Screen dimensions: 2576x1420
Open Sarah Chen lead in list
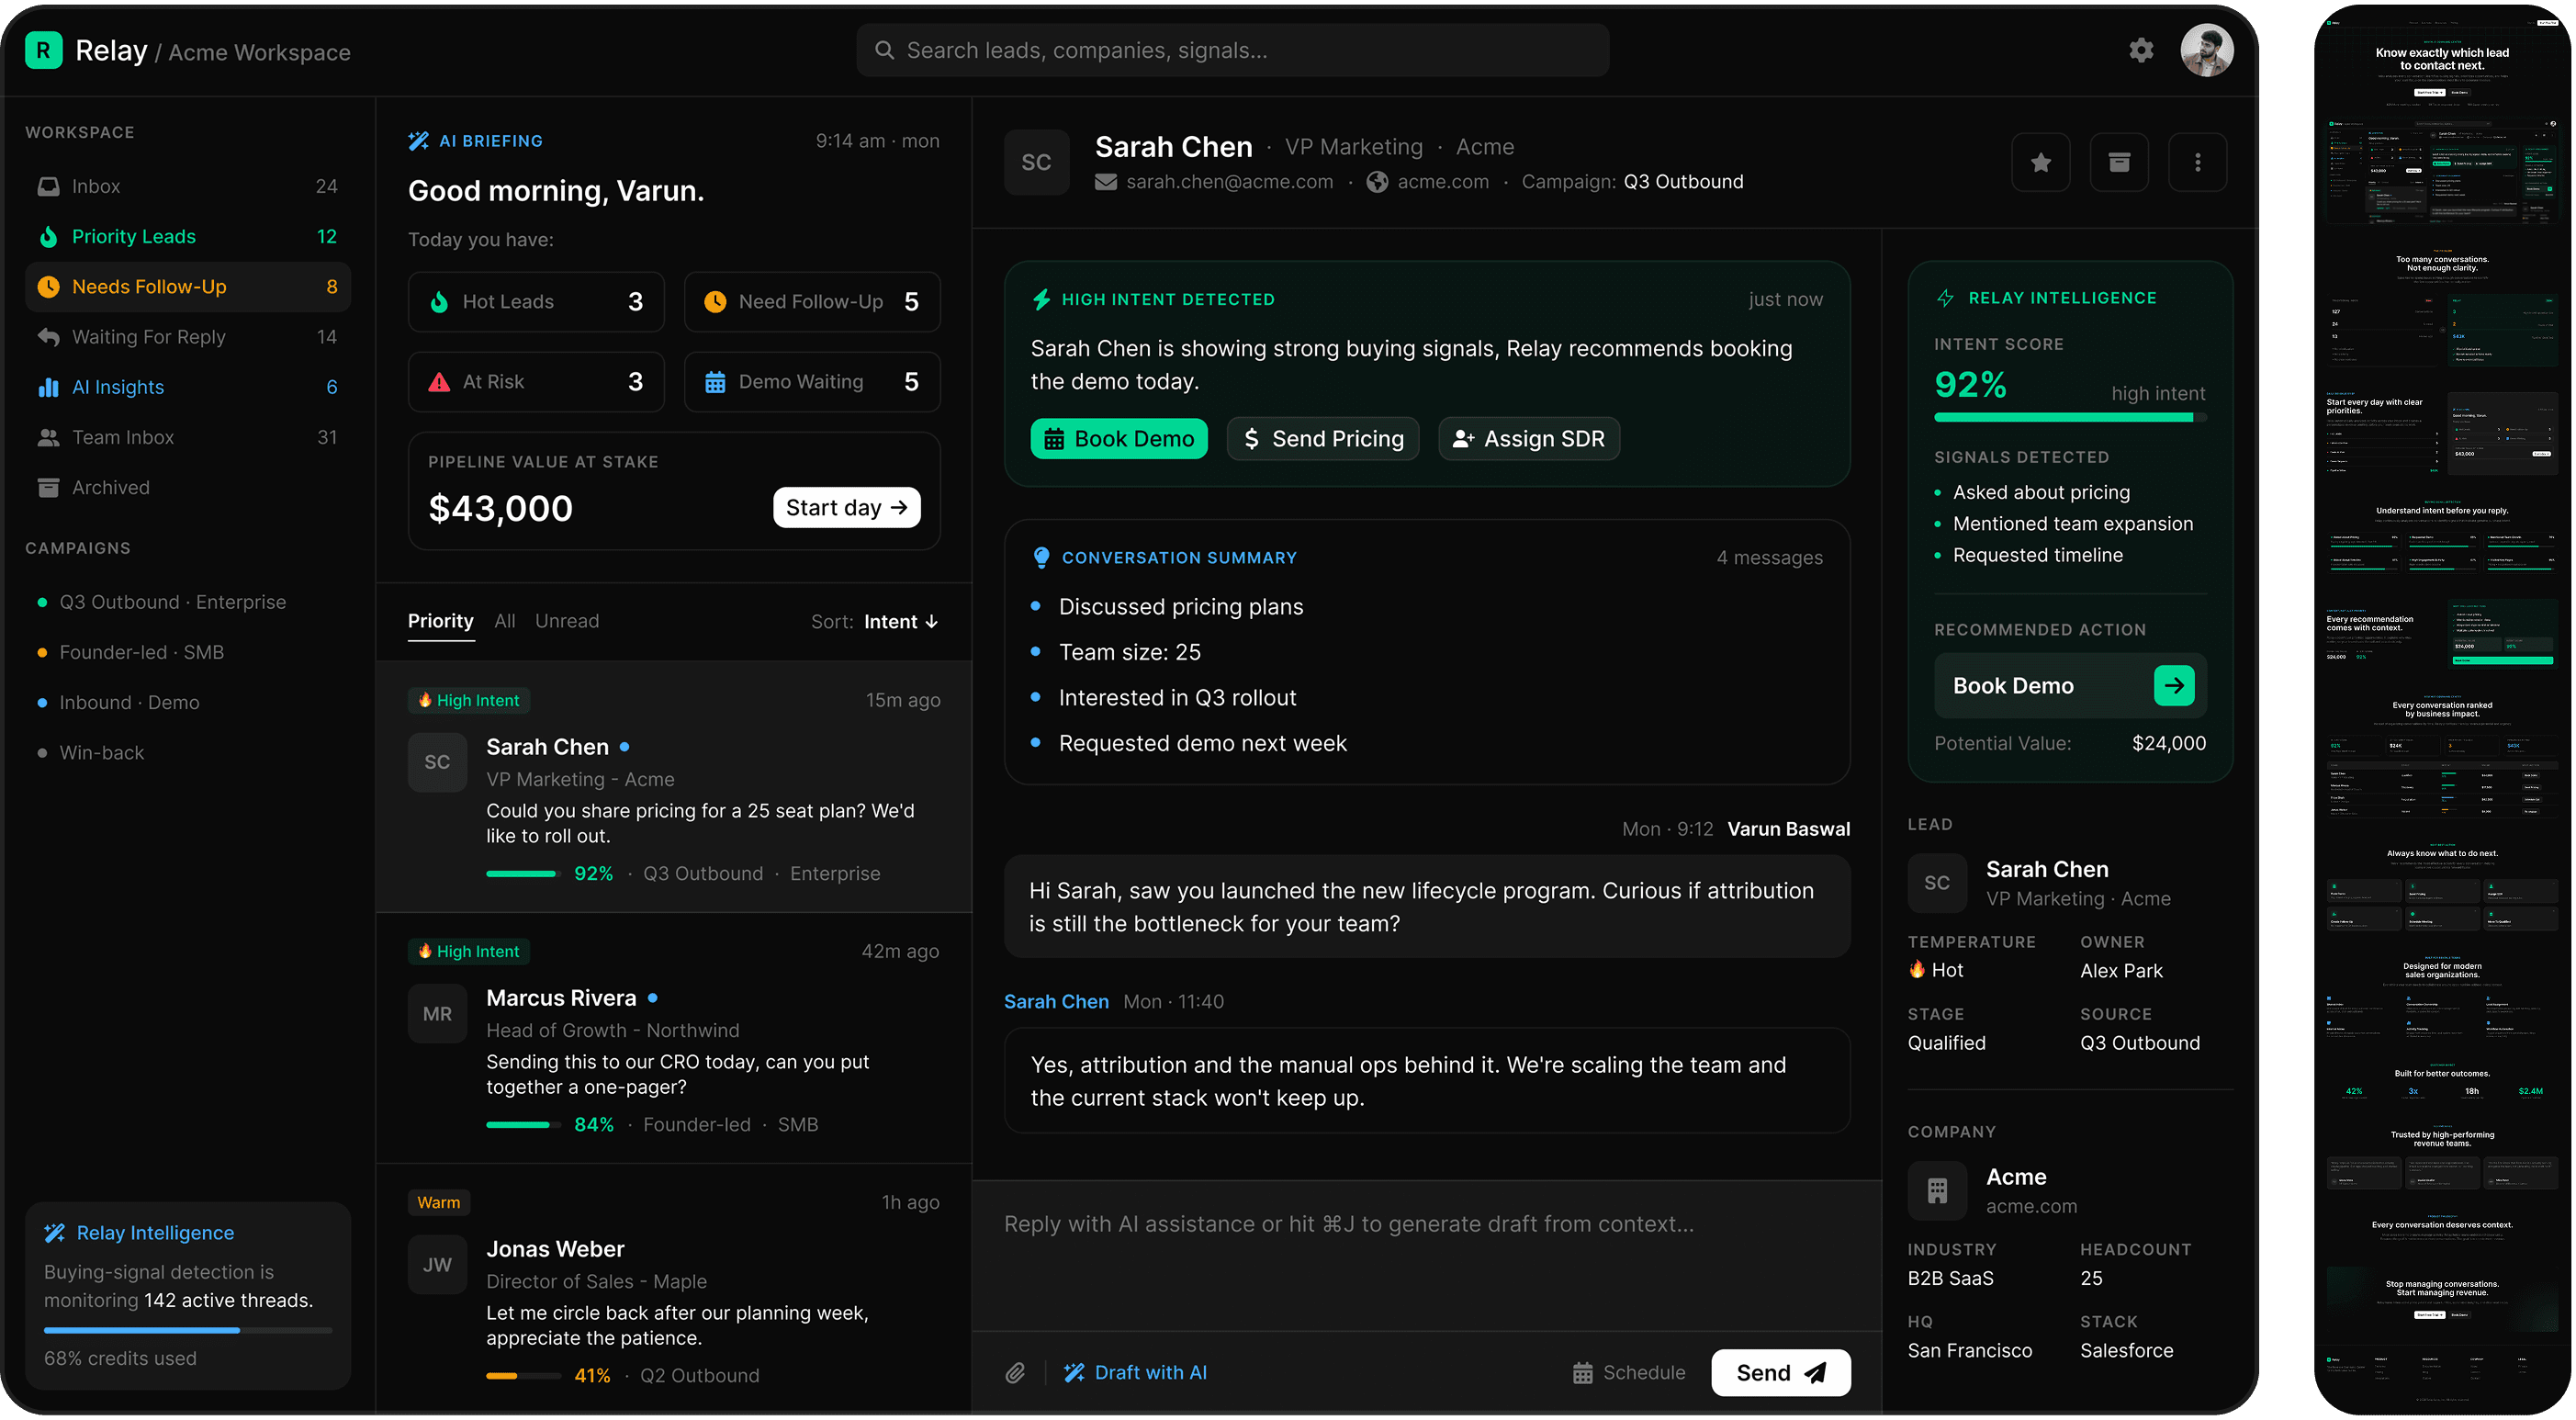point(674,786)
